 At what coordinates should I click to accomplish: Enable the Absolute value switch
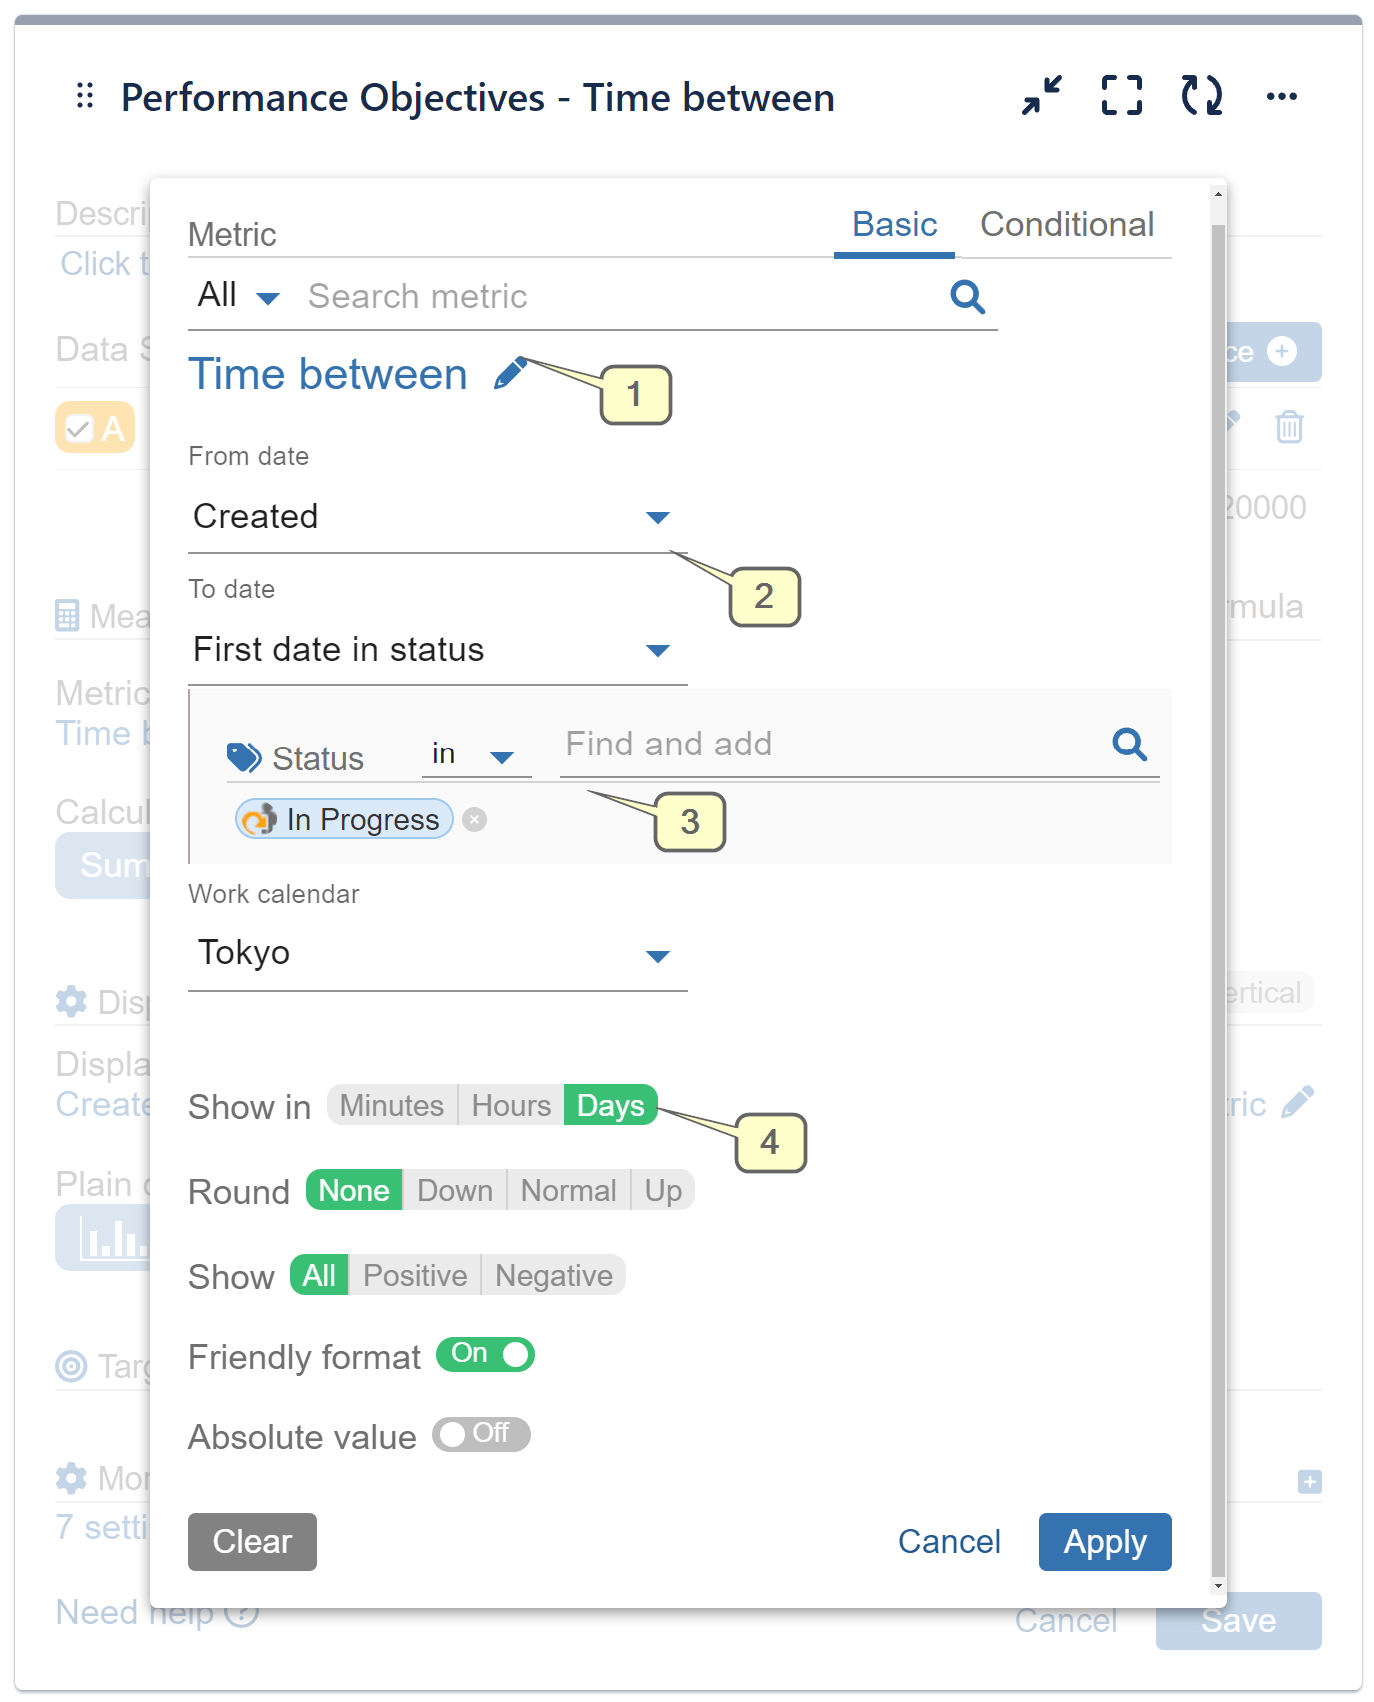coord(481,1434)
